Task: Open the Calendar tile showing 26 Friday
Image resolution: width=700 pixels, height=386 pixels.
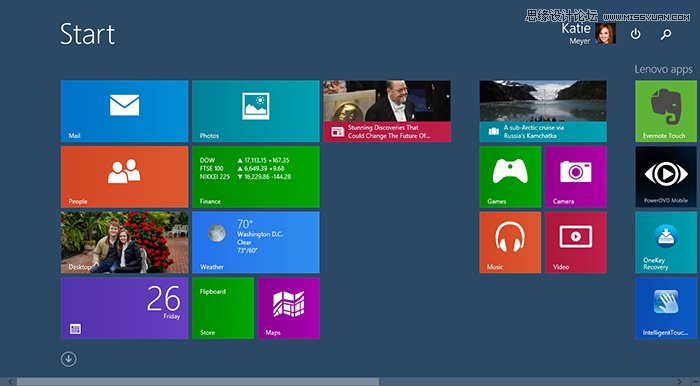Action: pos(124,308)
